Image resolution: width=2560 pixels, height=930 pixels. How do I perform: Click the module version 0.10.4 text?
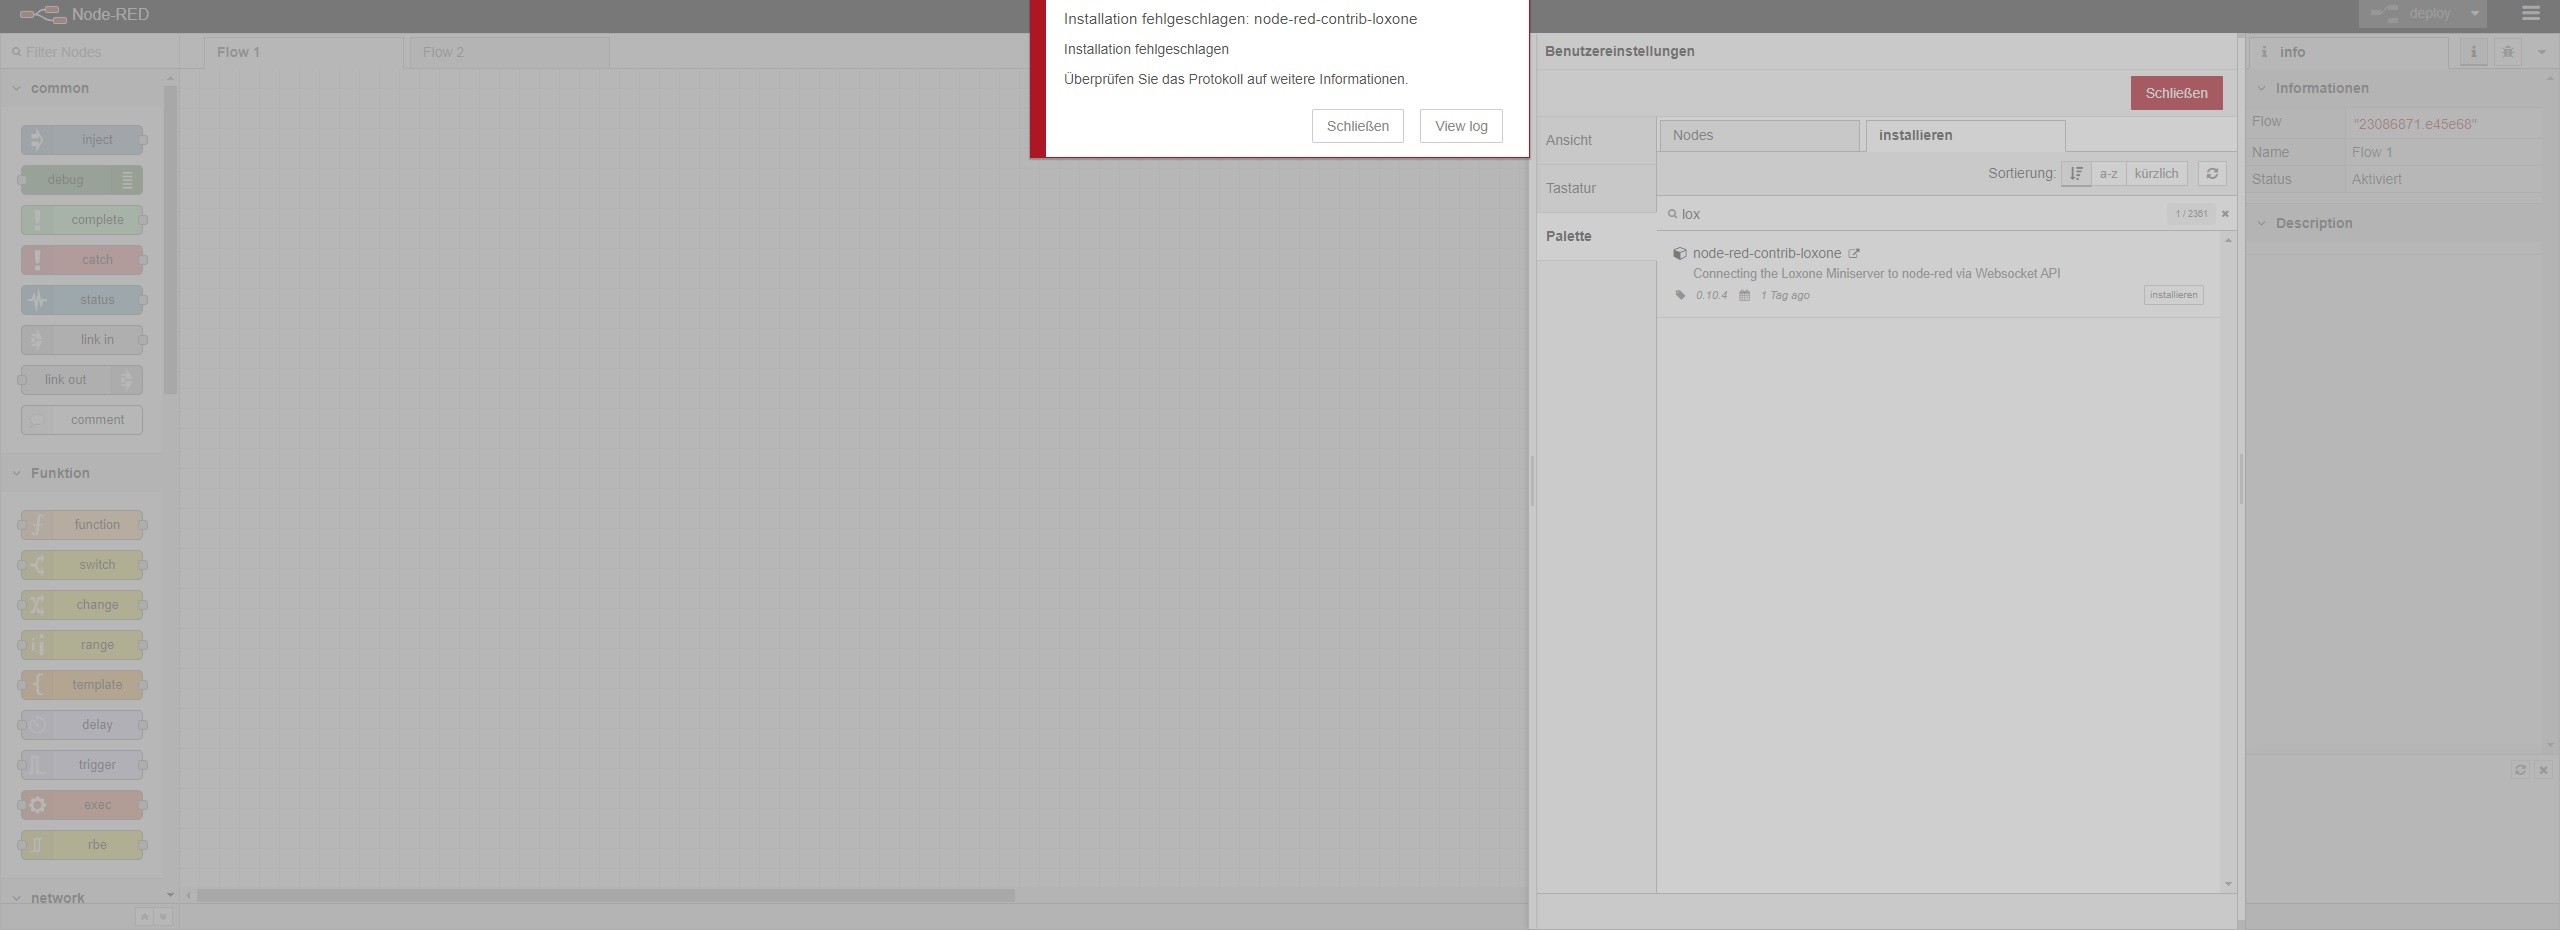pos(1711,296)
